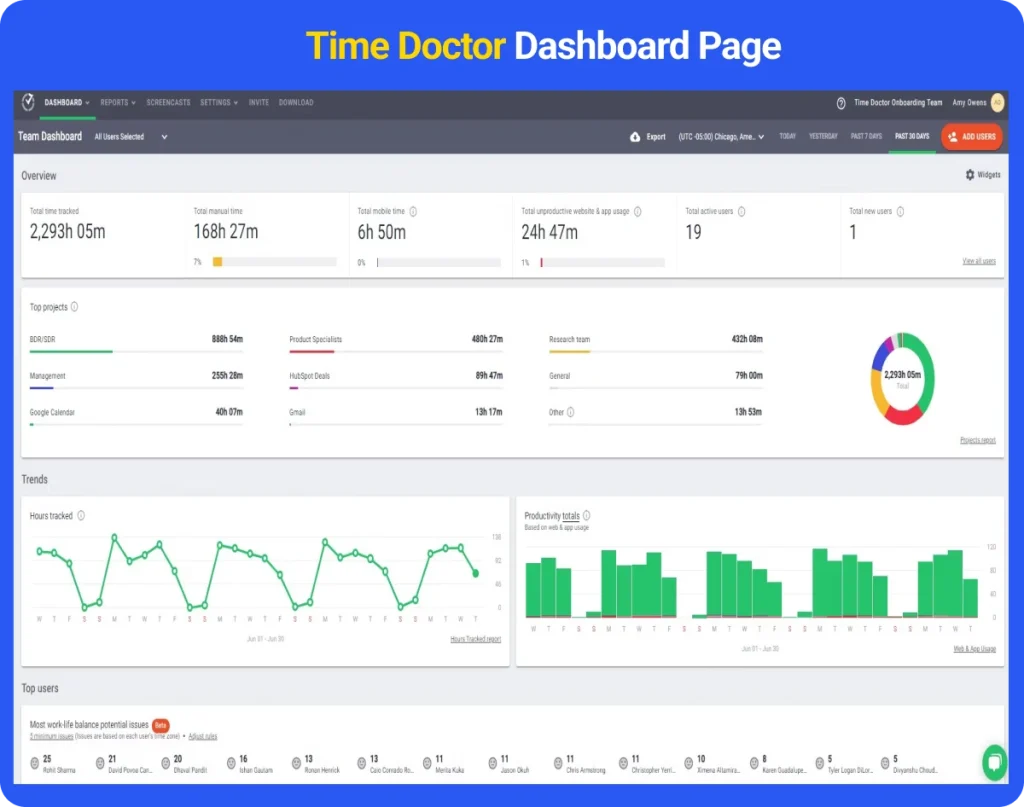Open the Invite menu item
Viewport: 1024px width, 807px height.
259,103
